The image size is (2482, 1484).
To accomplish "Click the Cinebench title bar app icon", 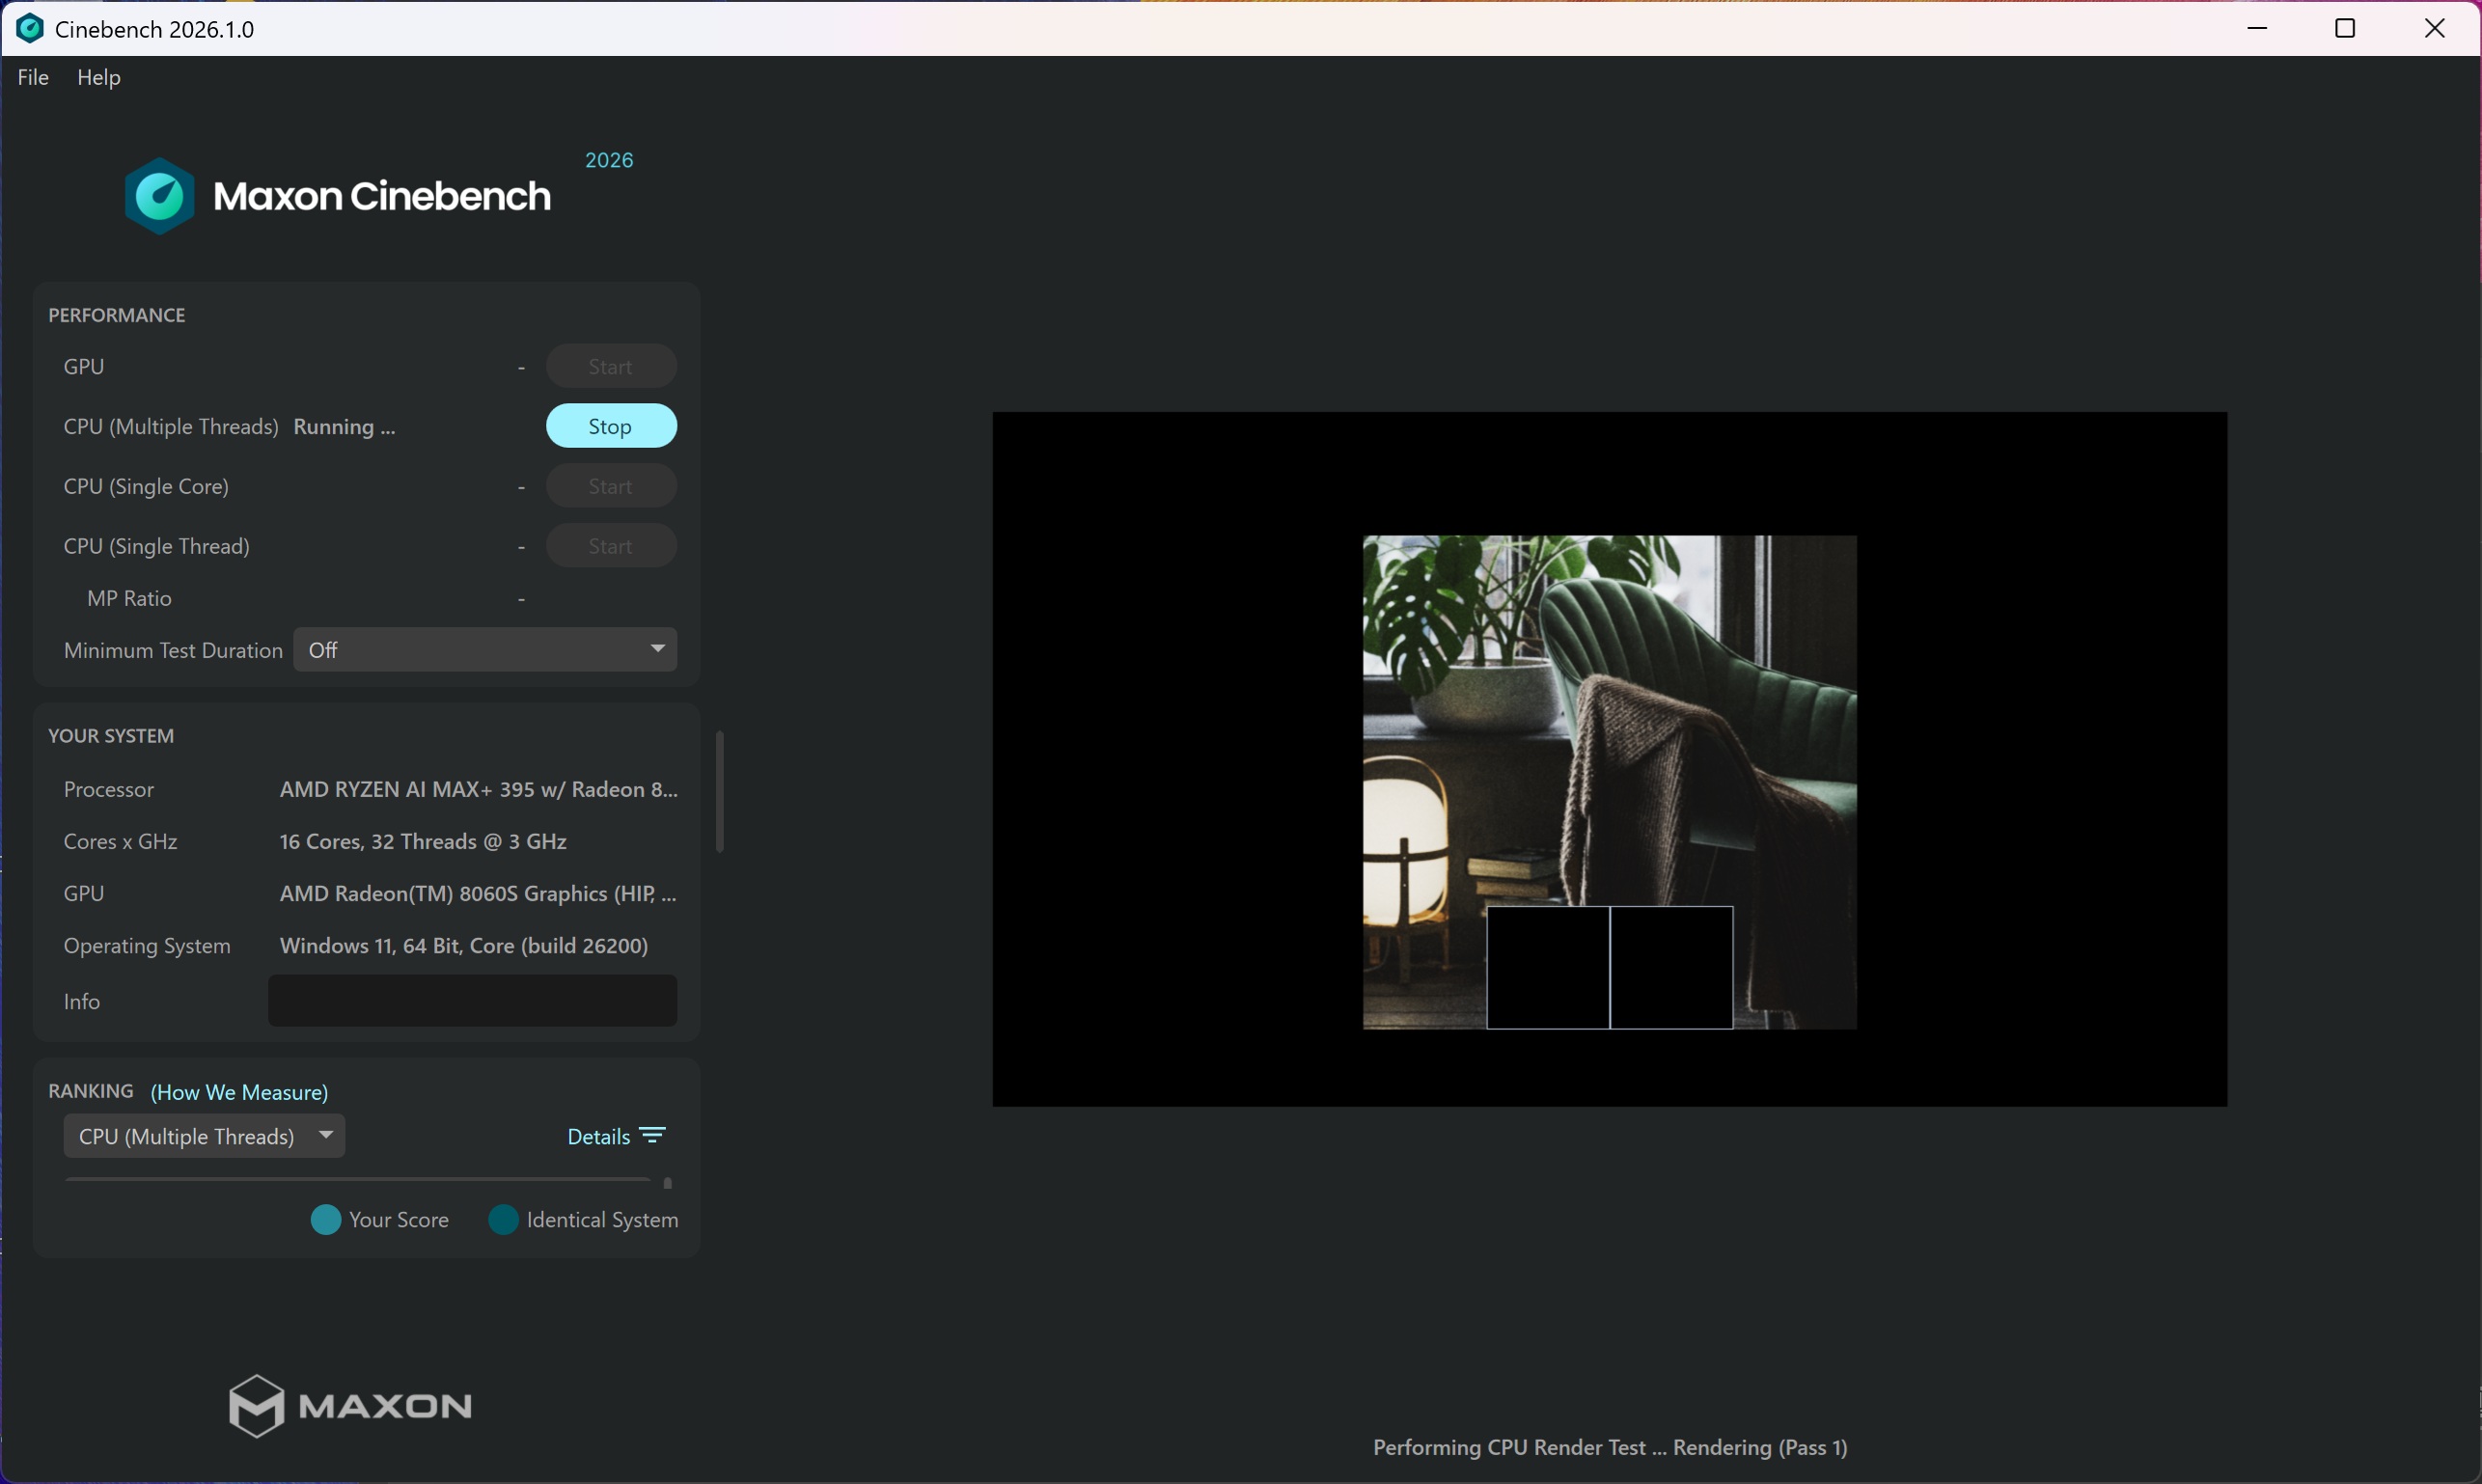I will pos(30,28).
